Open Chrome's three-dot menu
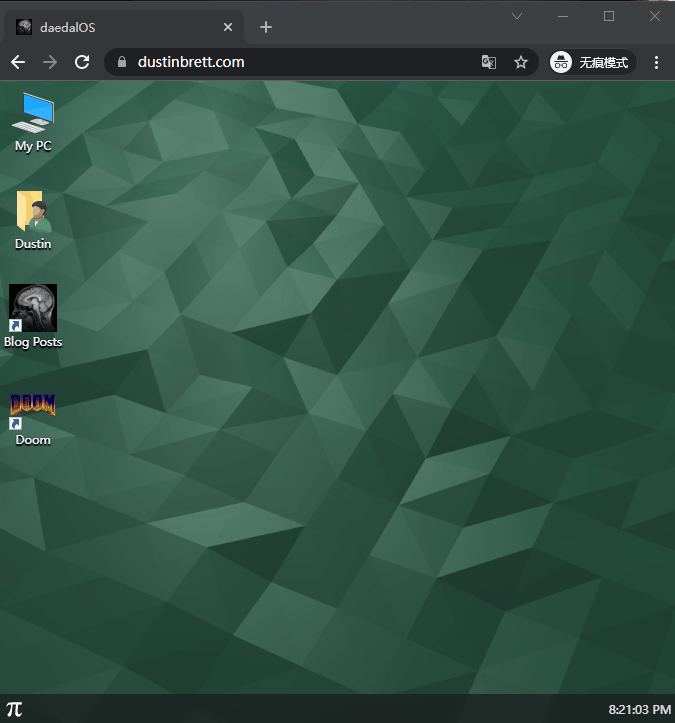The width and height of the screenshot is (675, 723). (656, 62)
